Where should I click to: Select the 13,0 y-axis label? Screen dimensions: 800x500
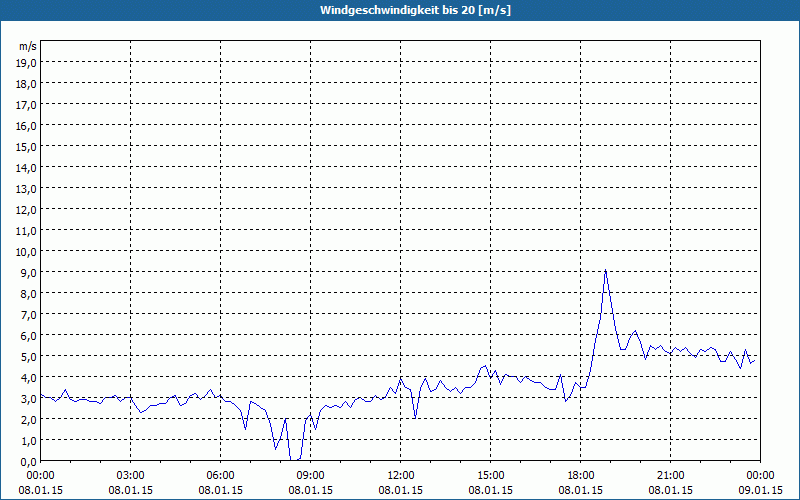tap(27, 189)
